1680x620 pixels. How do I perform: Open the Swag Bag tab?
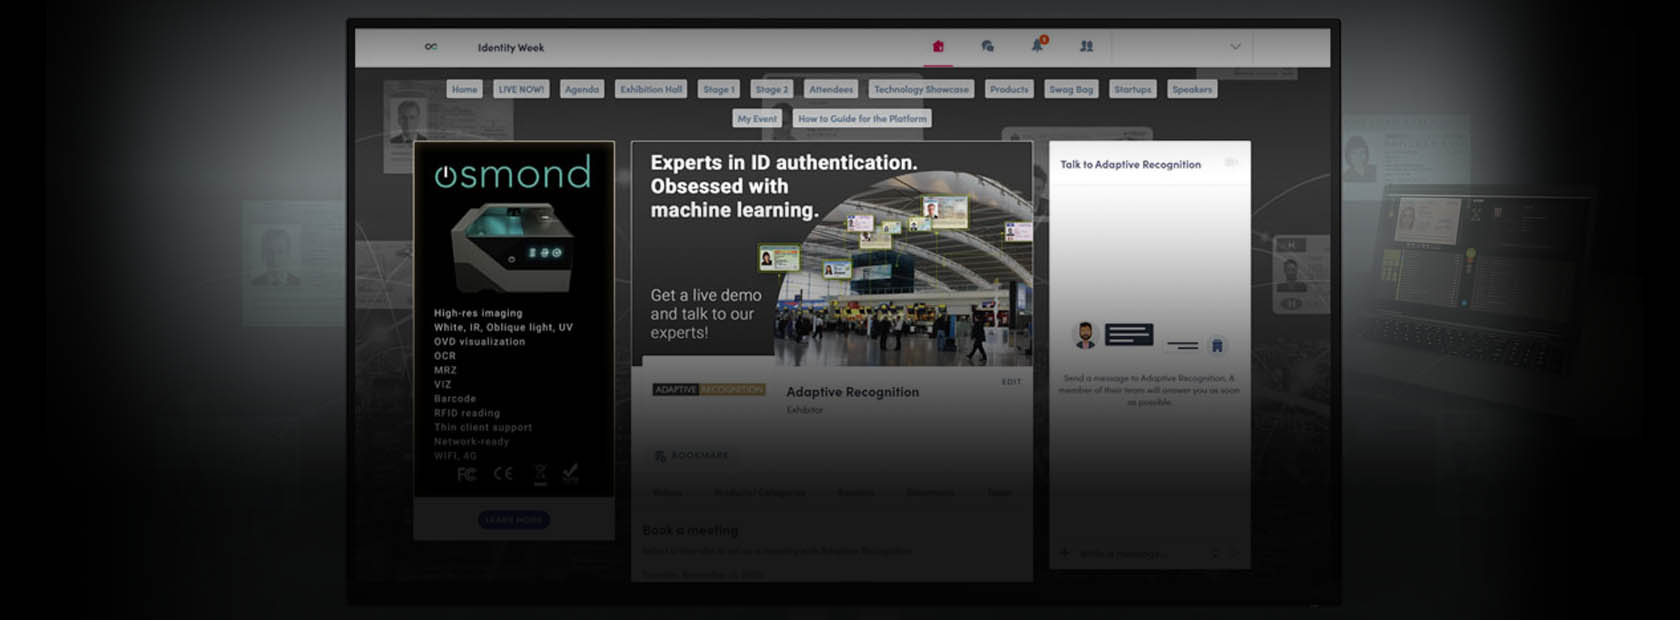coord(1071,89)
